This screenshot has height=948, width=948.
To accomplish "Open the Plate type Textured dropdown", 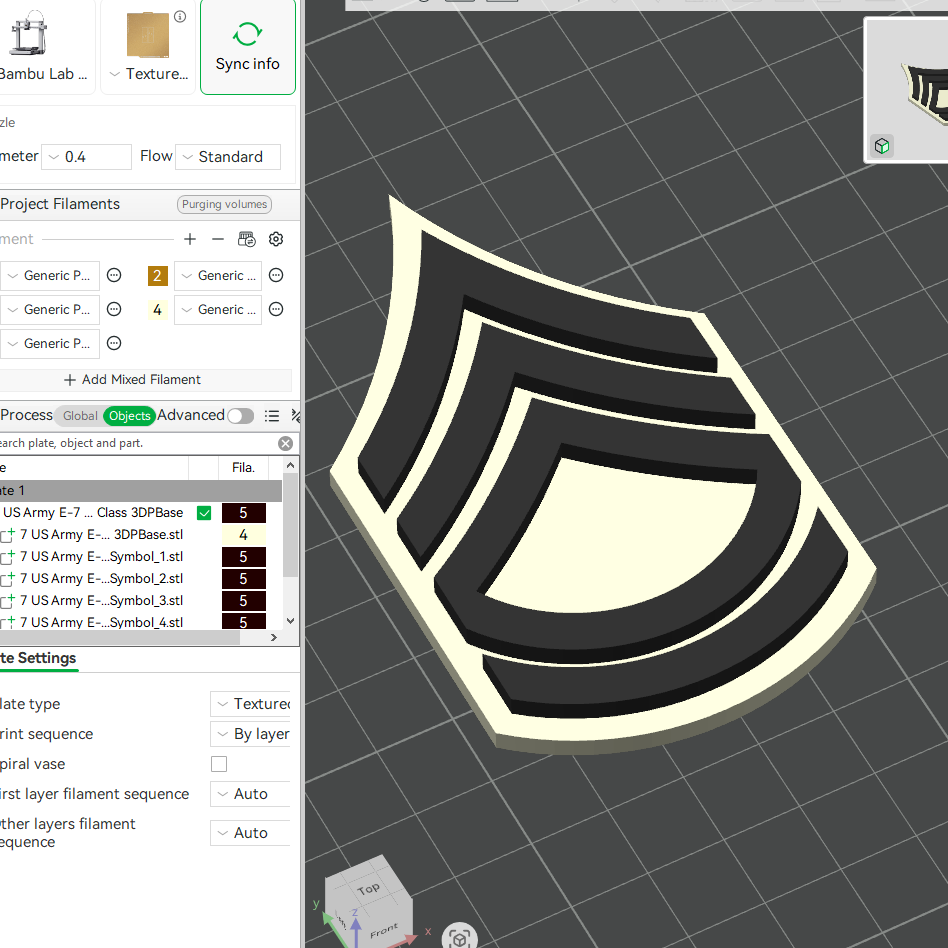I will (x=250, y=704).
